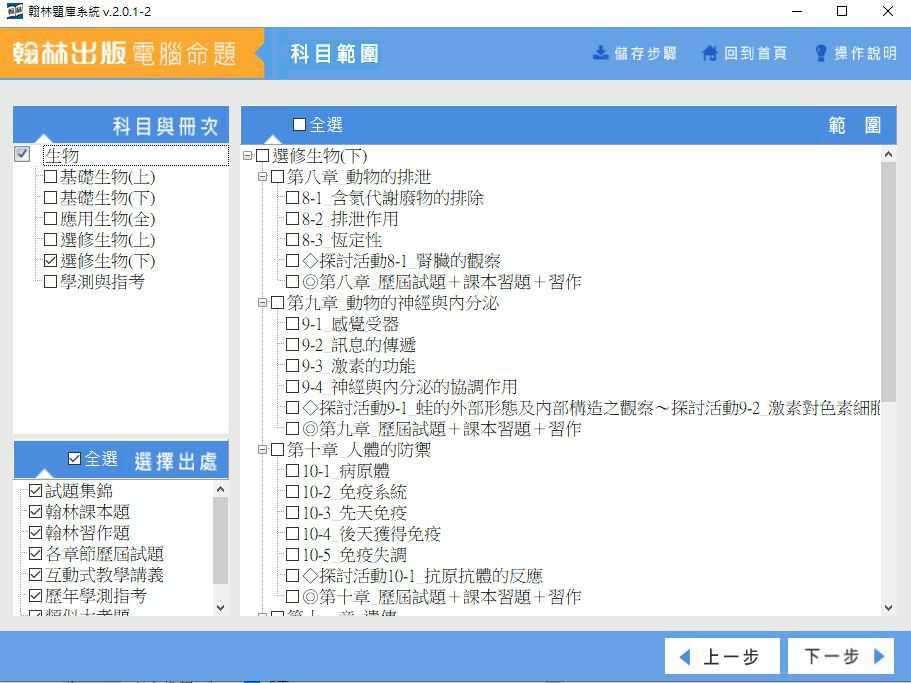Check 基礎生物(上) checkbox
Image resolution: width=911 pixels, height=683 pixels.
[x=51, y=177]
